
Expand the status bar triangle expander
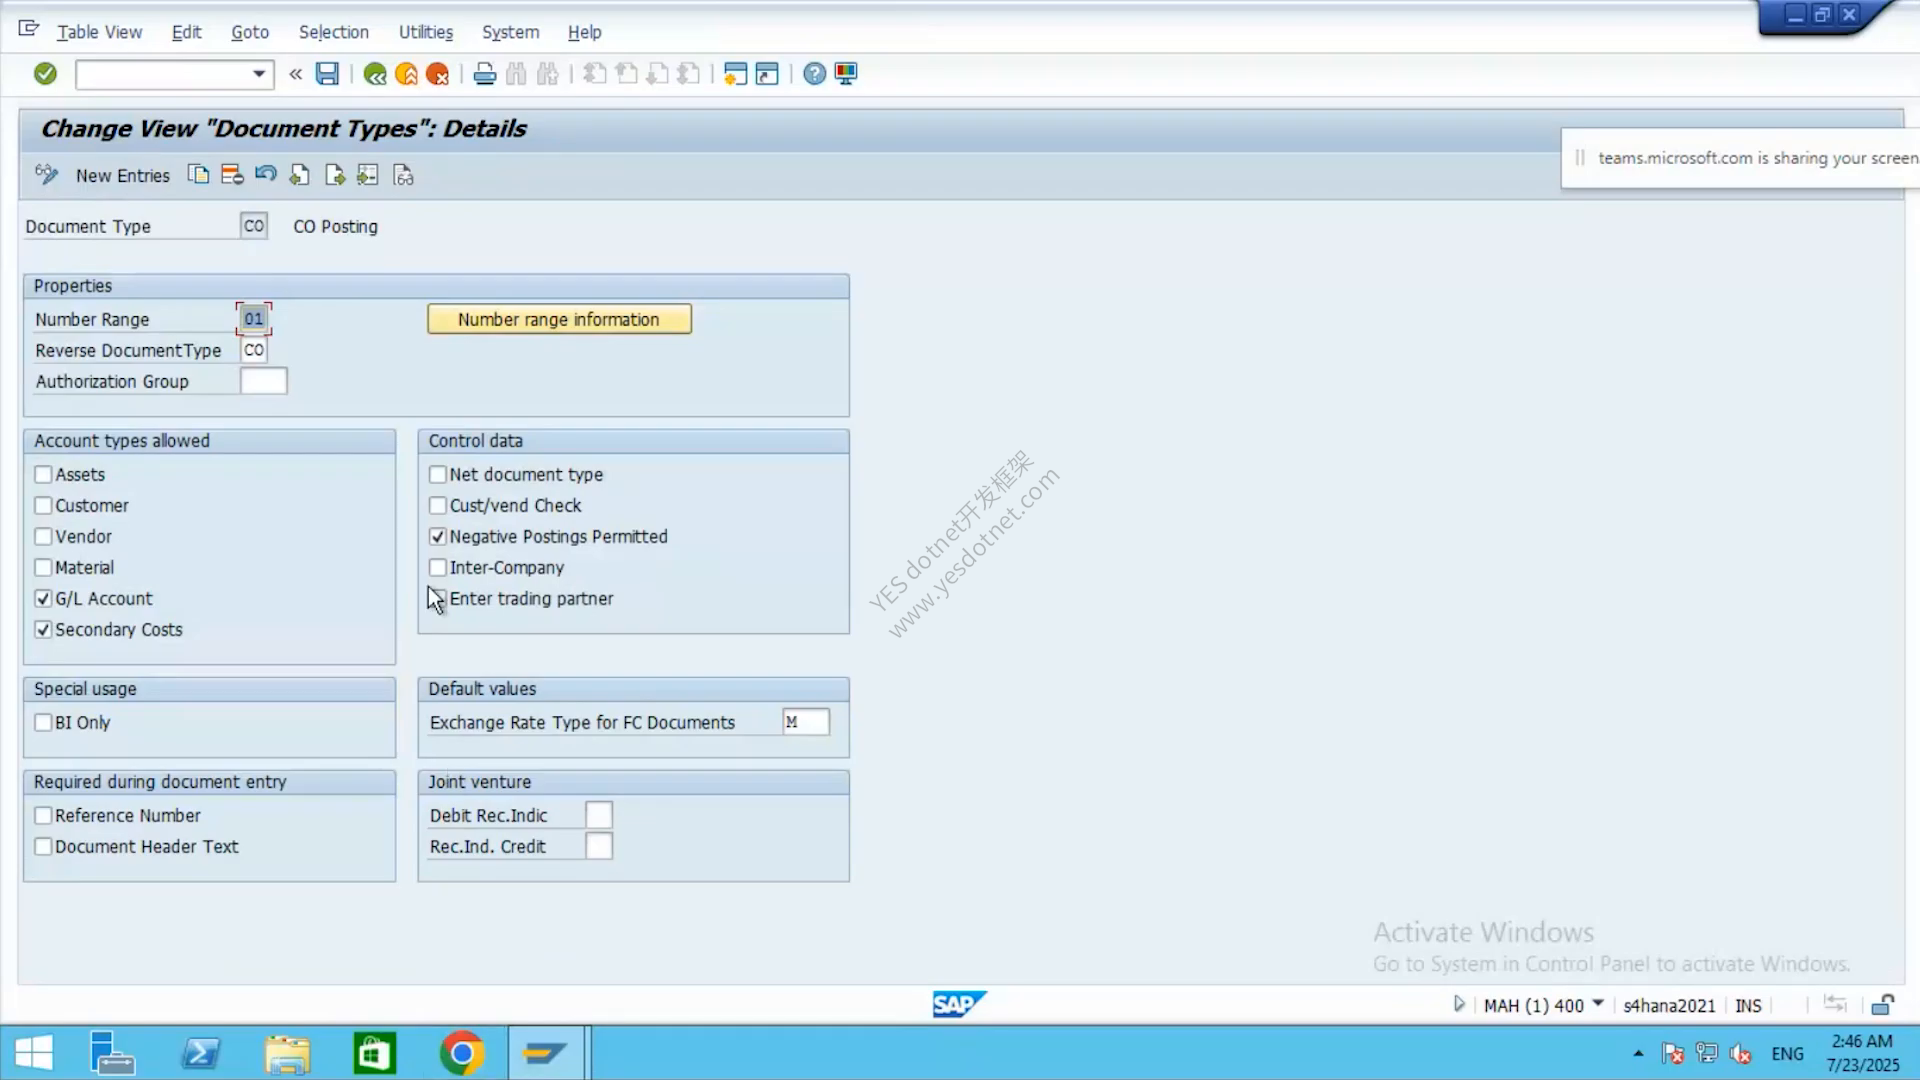click(x=1459, y=1004)
